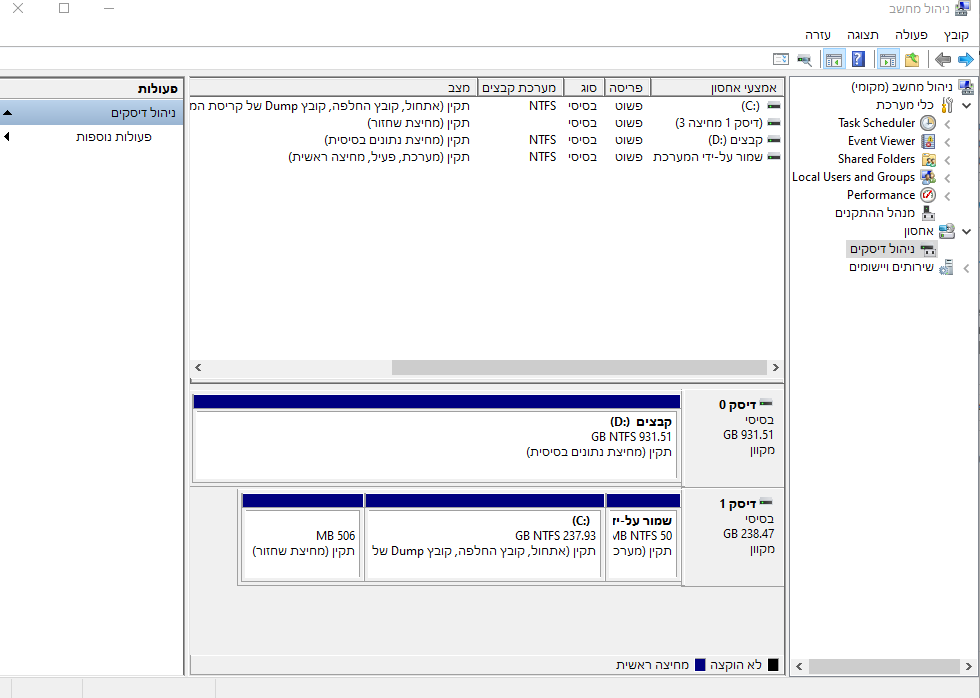Viewport: 980px width, 698px height.
Task: Click the אחסון storage icon in tree
Action: [x=946, y=231]
